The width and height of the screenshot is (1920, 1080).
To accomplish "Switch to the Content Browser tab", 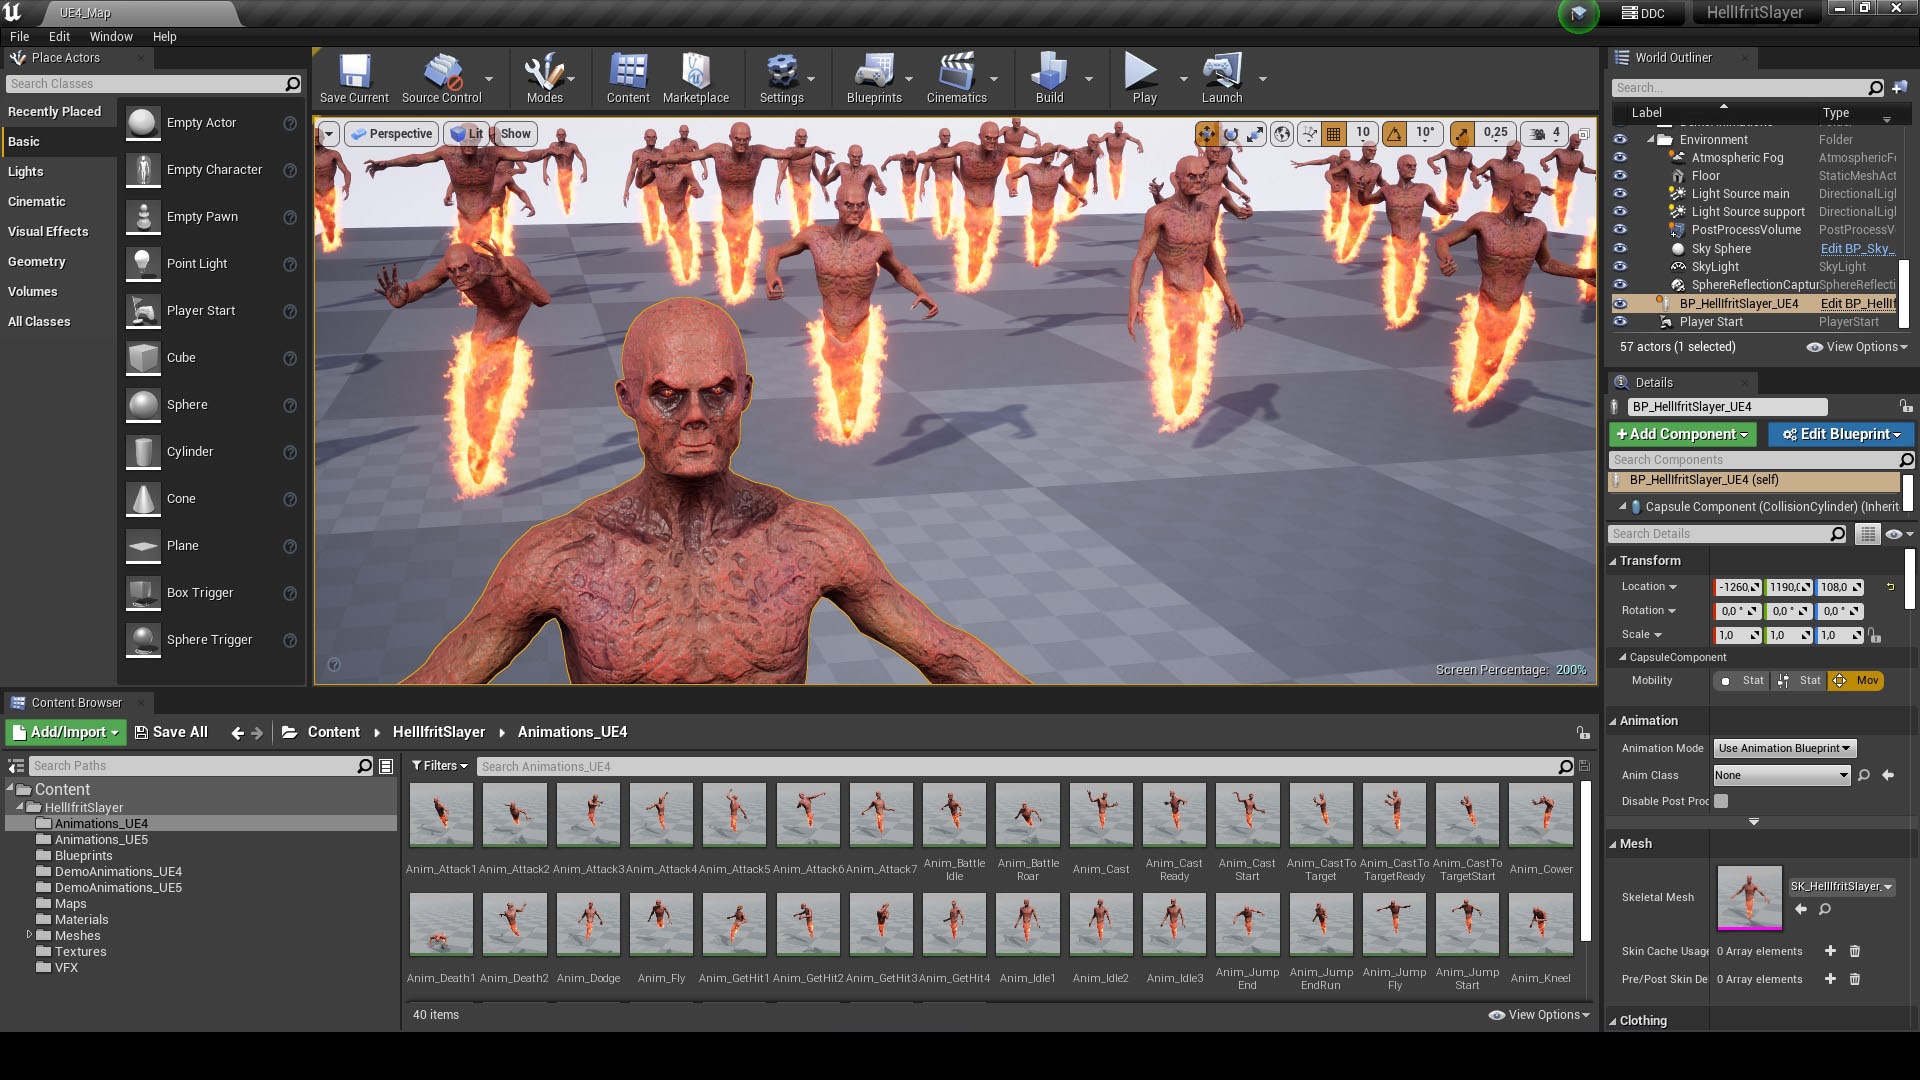I will [x=78, y=702].
